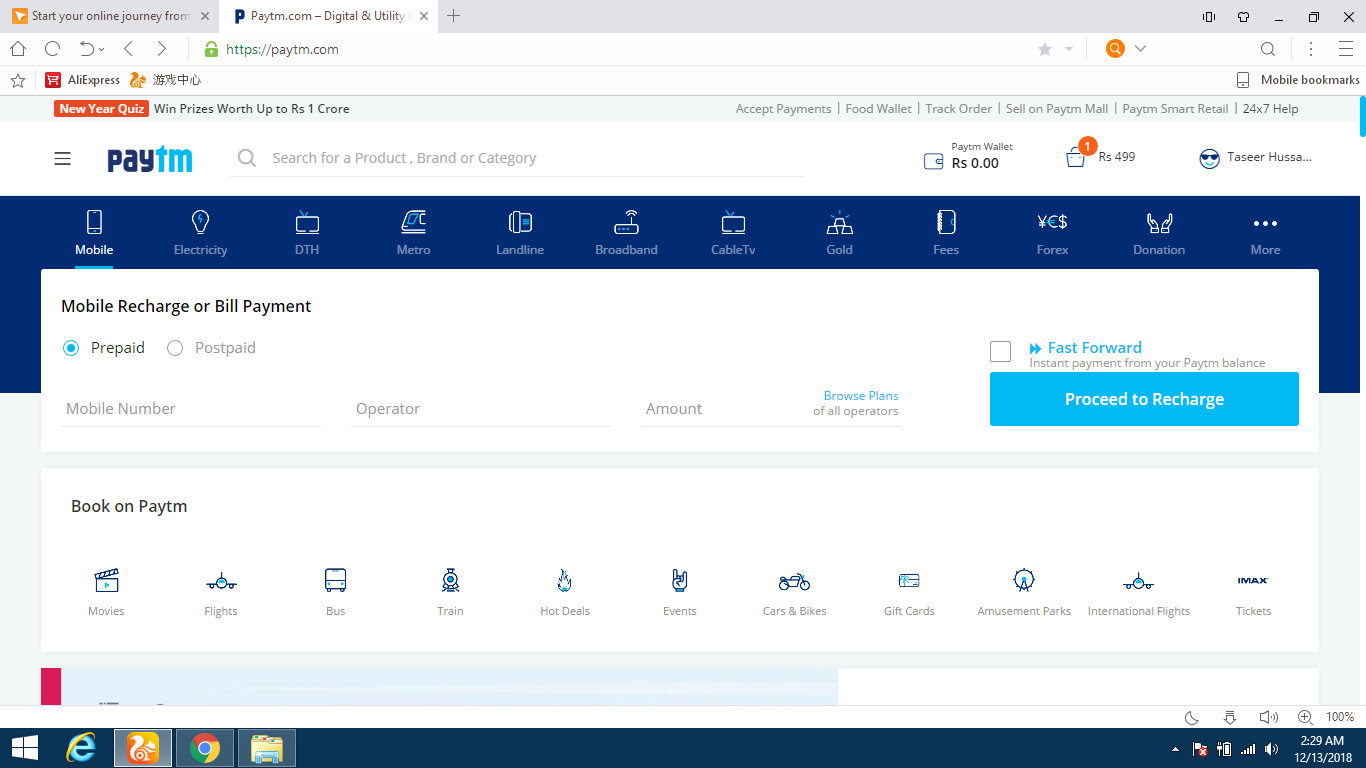The image size is (1366, 768).
Task: Click the Amount input field
Action: click(x=725, y=409)
